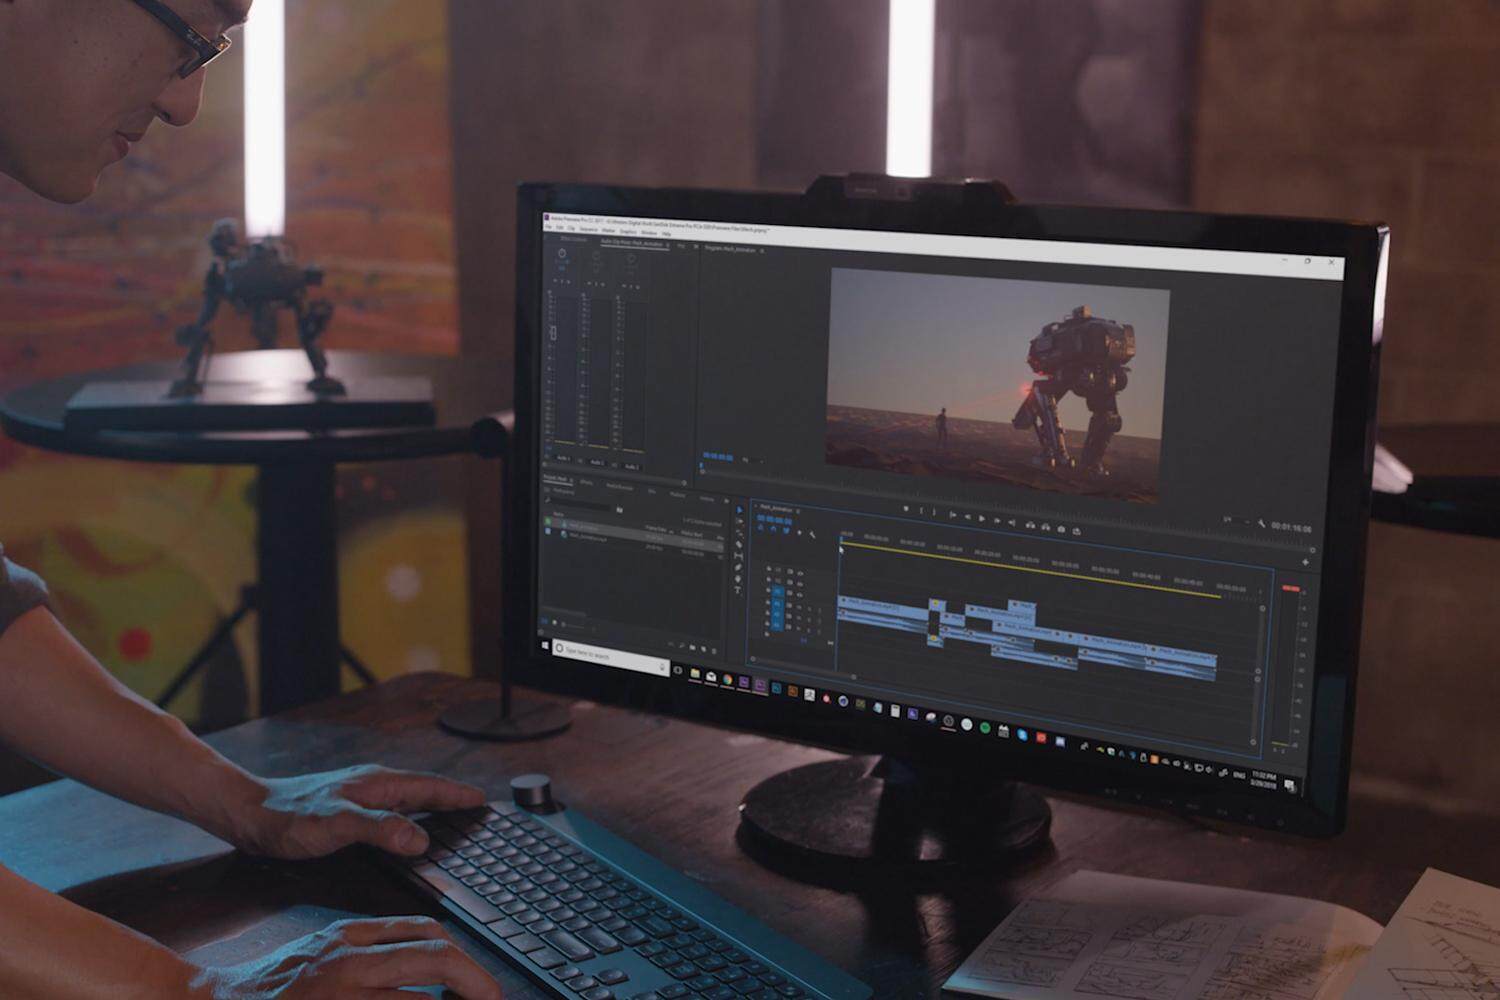The image size is (1500, 1000).
Task: Solo the A1 audio track
Action: 809,609
